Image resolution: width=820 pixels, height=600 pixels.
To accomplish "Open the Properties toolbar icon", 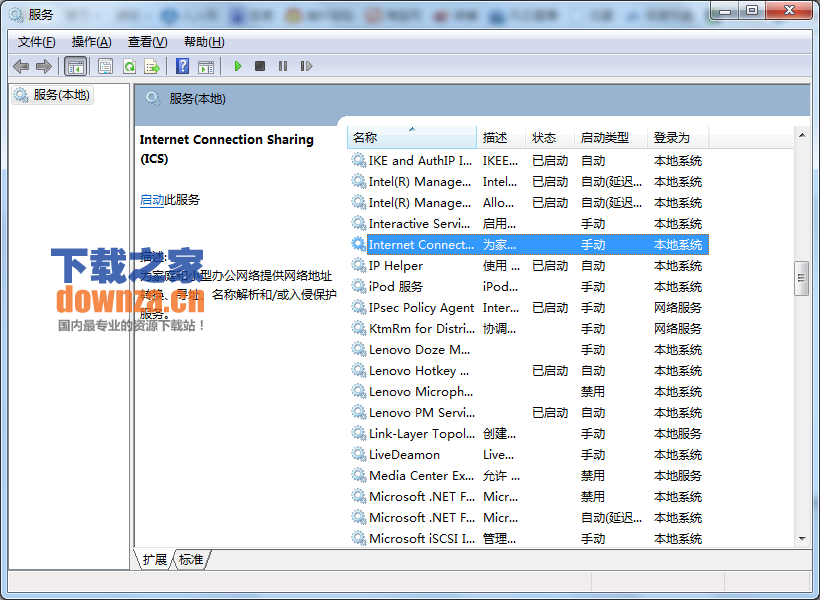I will click(x=106, y=66).
